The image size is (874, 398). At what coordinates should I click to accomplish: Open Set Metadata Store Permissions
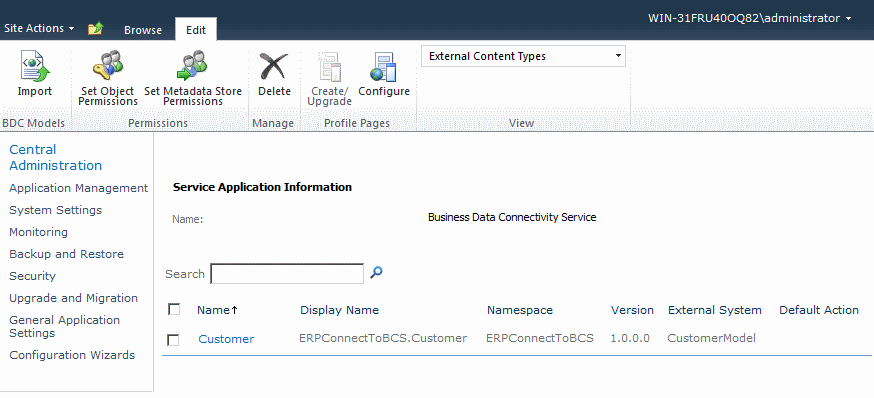[193, 79]
